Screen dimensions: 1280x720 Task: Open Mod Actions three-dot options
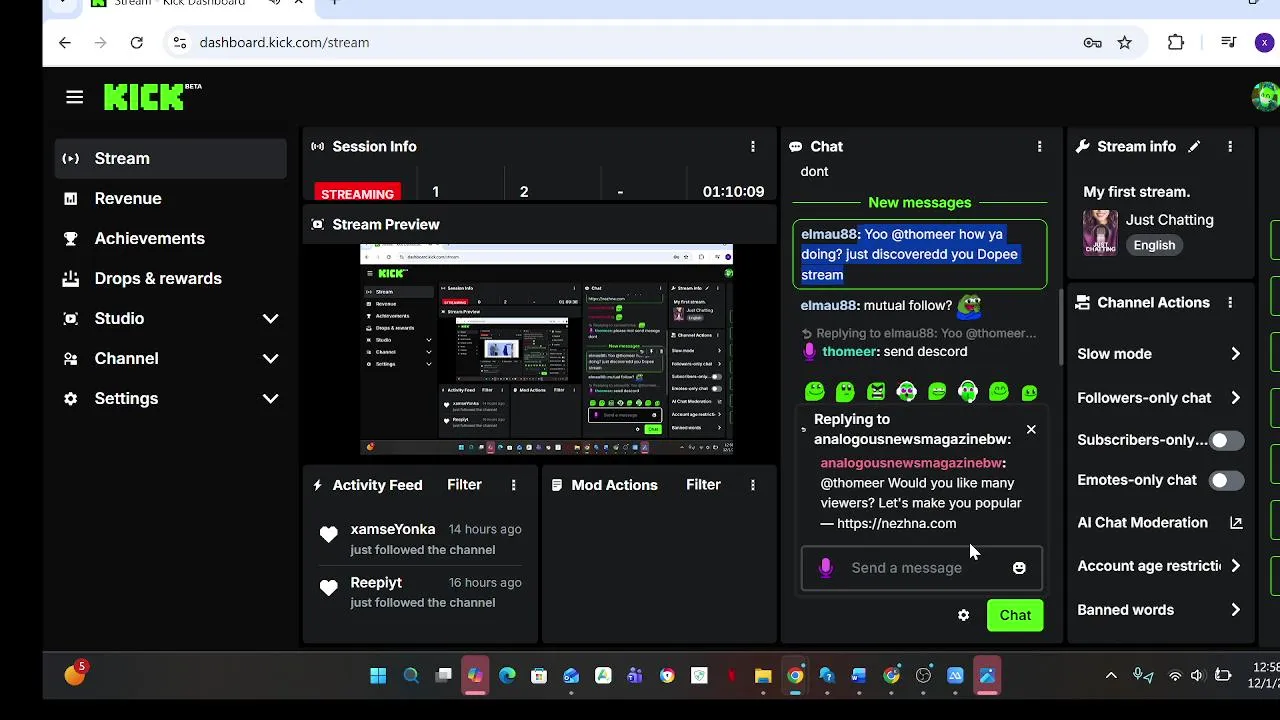point(753,485)
